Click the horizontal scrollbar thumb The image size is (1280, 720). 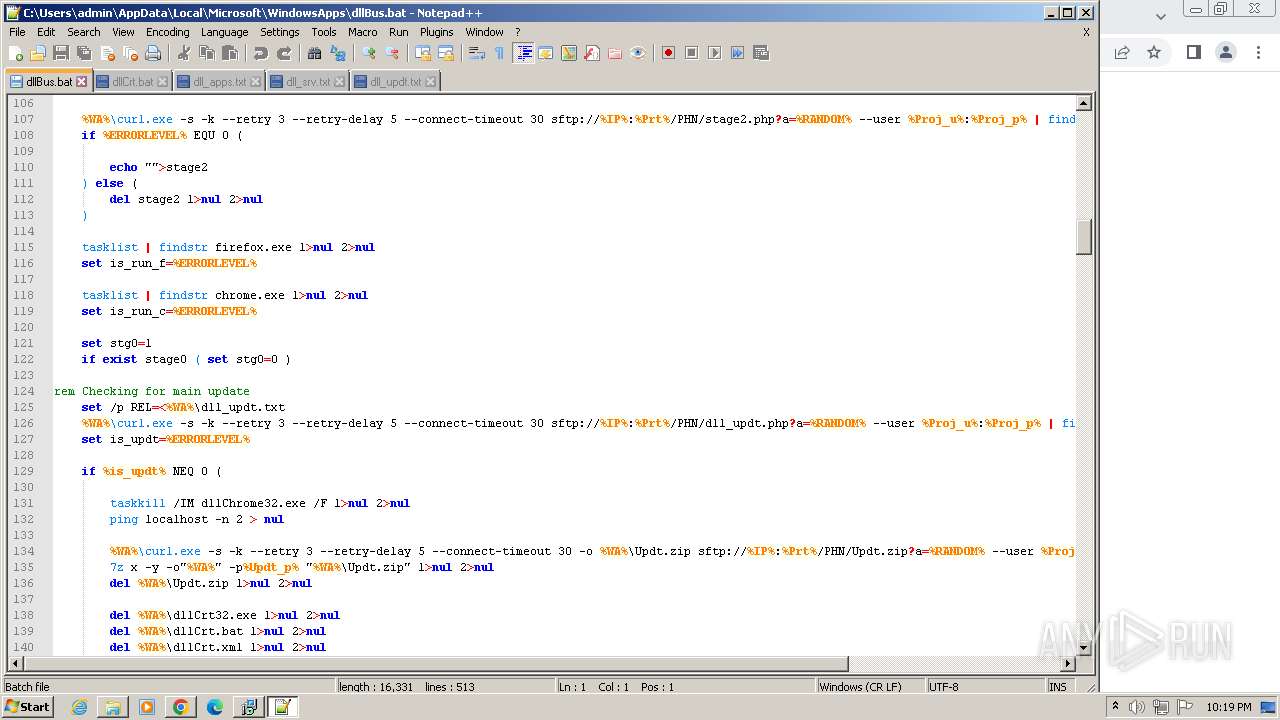point(435,664)
